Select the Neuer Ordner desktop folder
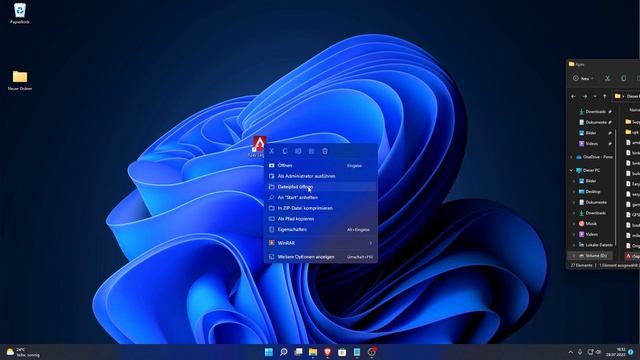Screen dimensions: 640x360 tap(20, 80)
